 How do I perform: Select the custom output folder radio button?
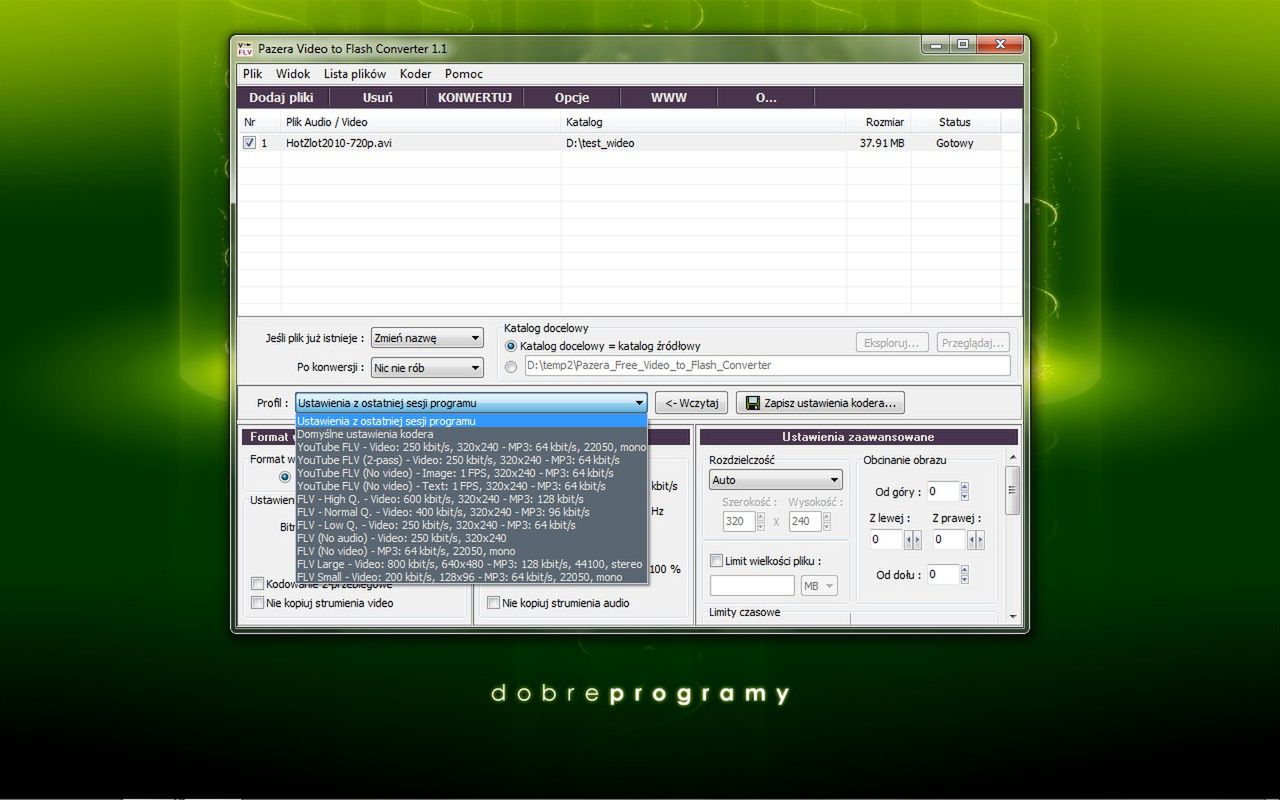pos(511,367)
